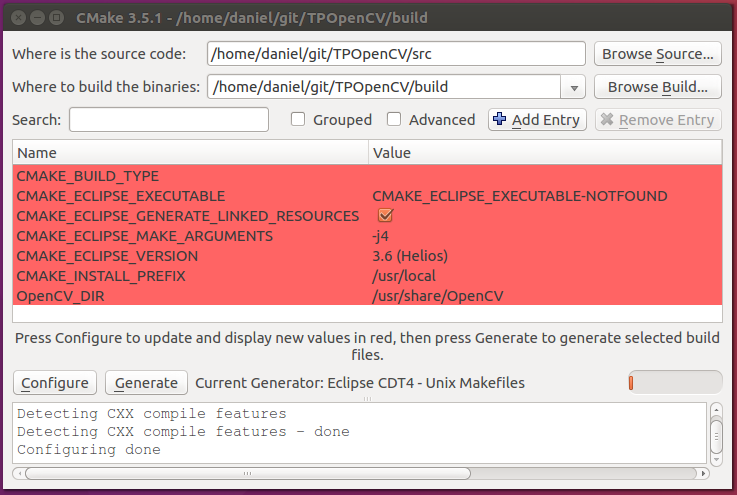The width and height of the screenshot is (737, 495).
Task: Select the CMAKE_ECLIPSE_VERSION entry
Action: [x=107, y=256]
